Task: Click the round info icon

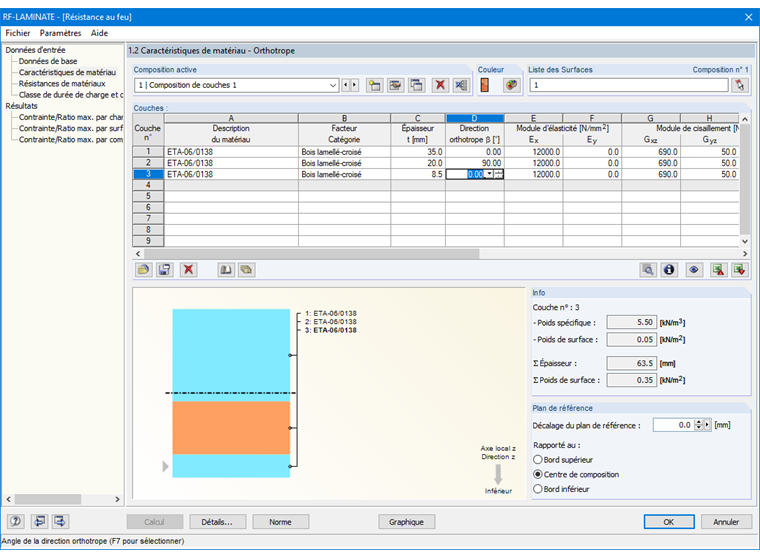Action: [x=669, y=270]
